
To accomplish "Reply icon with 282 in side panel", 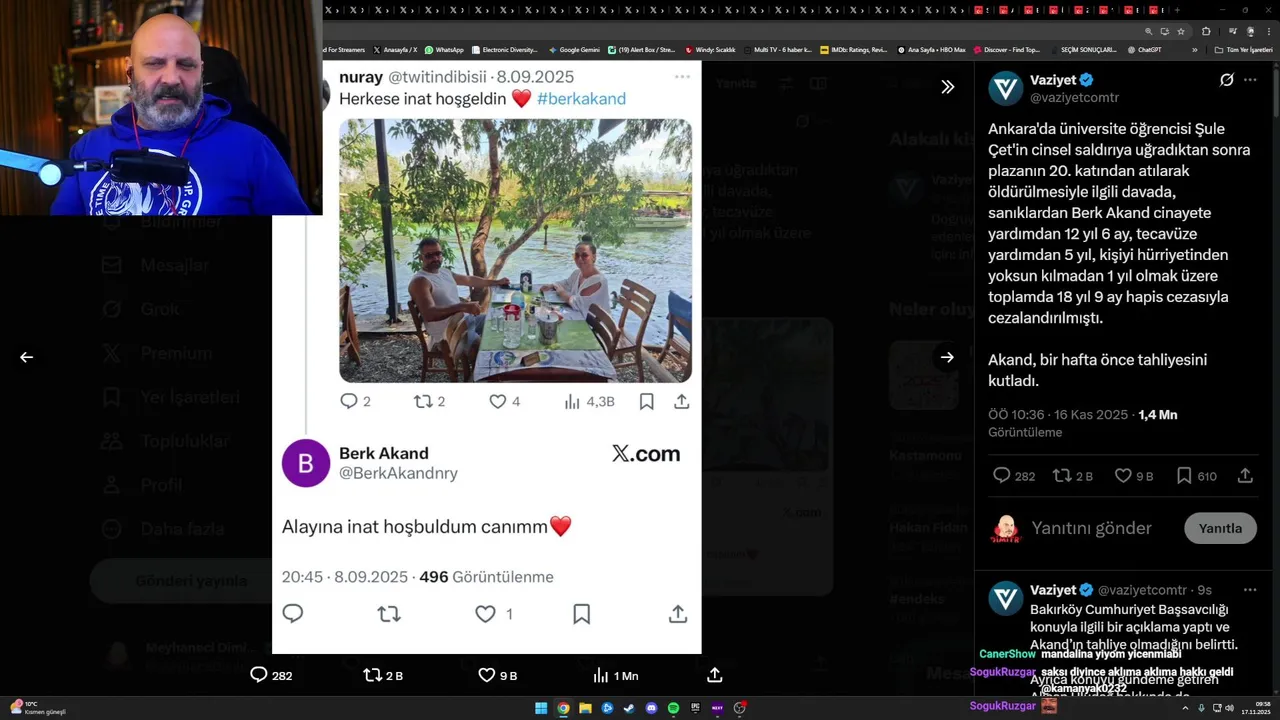I will pyautogui.click(x=1002, y=476).
